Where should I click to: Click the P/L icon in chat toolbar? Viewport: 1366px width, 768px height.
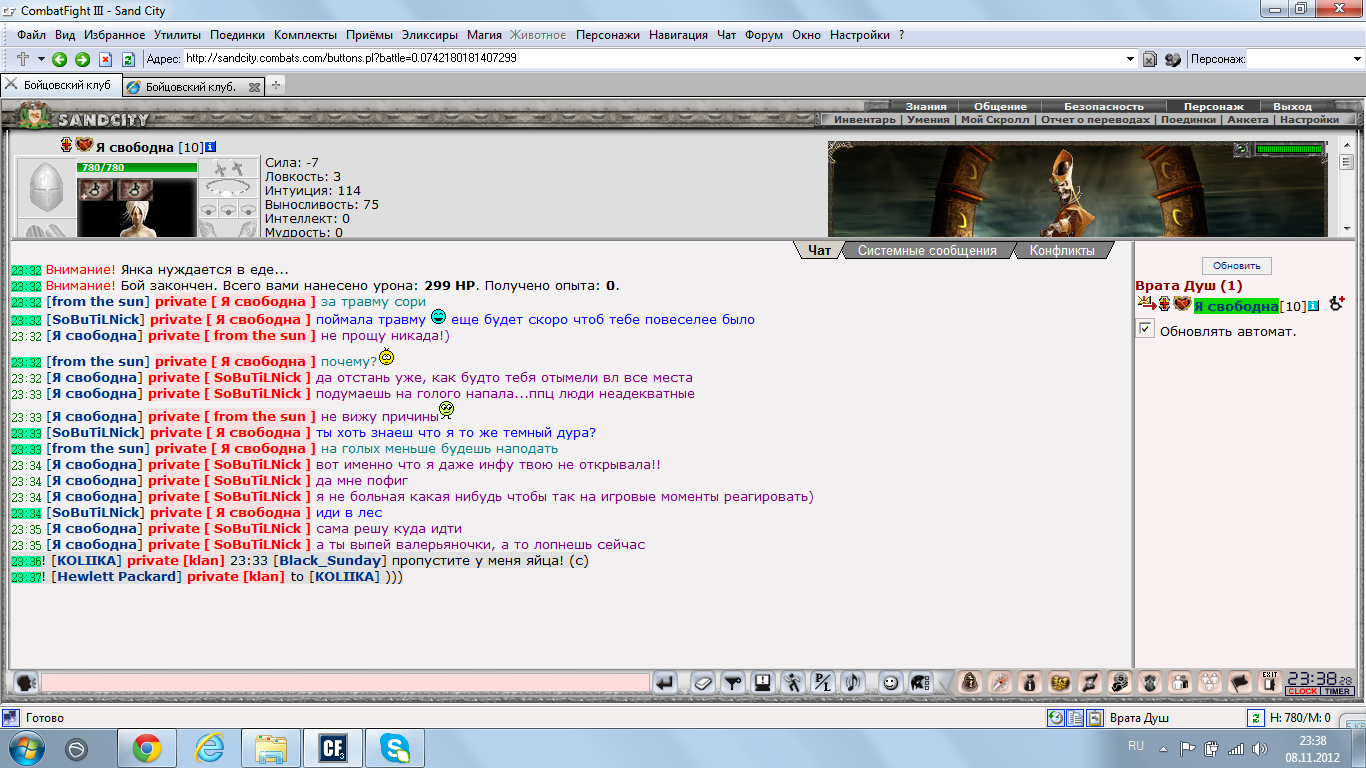[x=822, y=683]
